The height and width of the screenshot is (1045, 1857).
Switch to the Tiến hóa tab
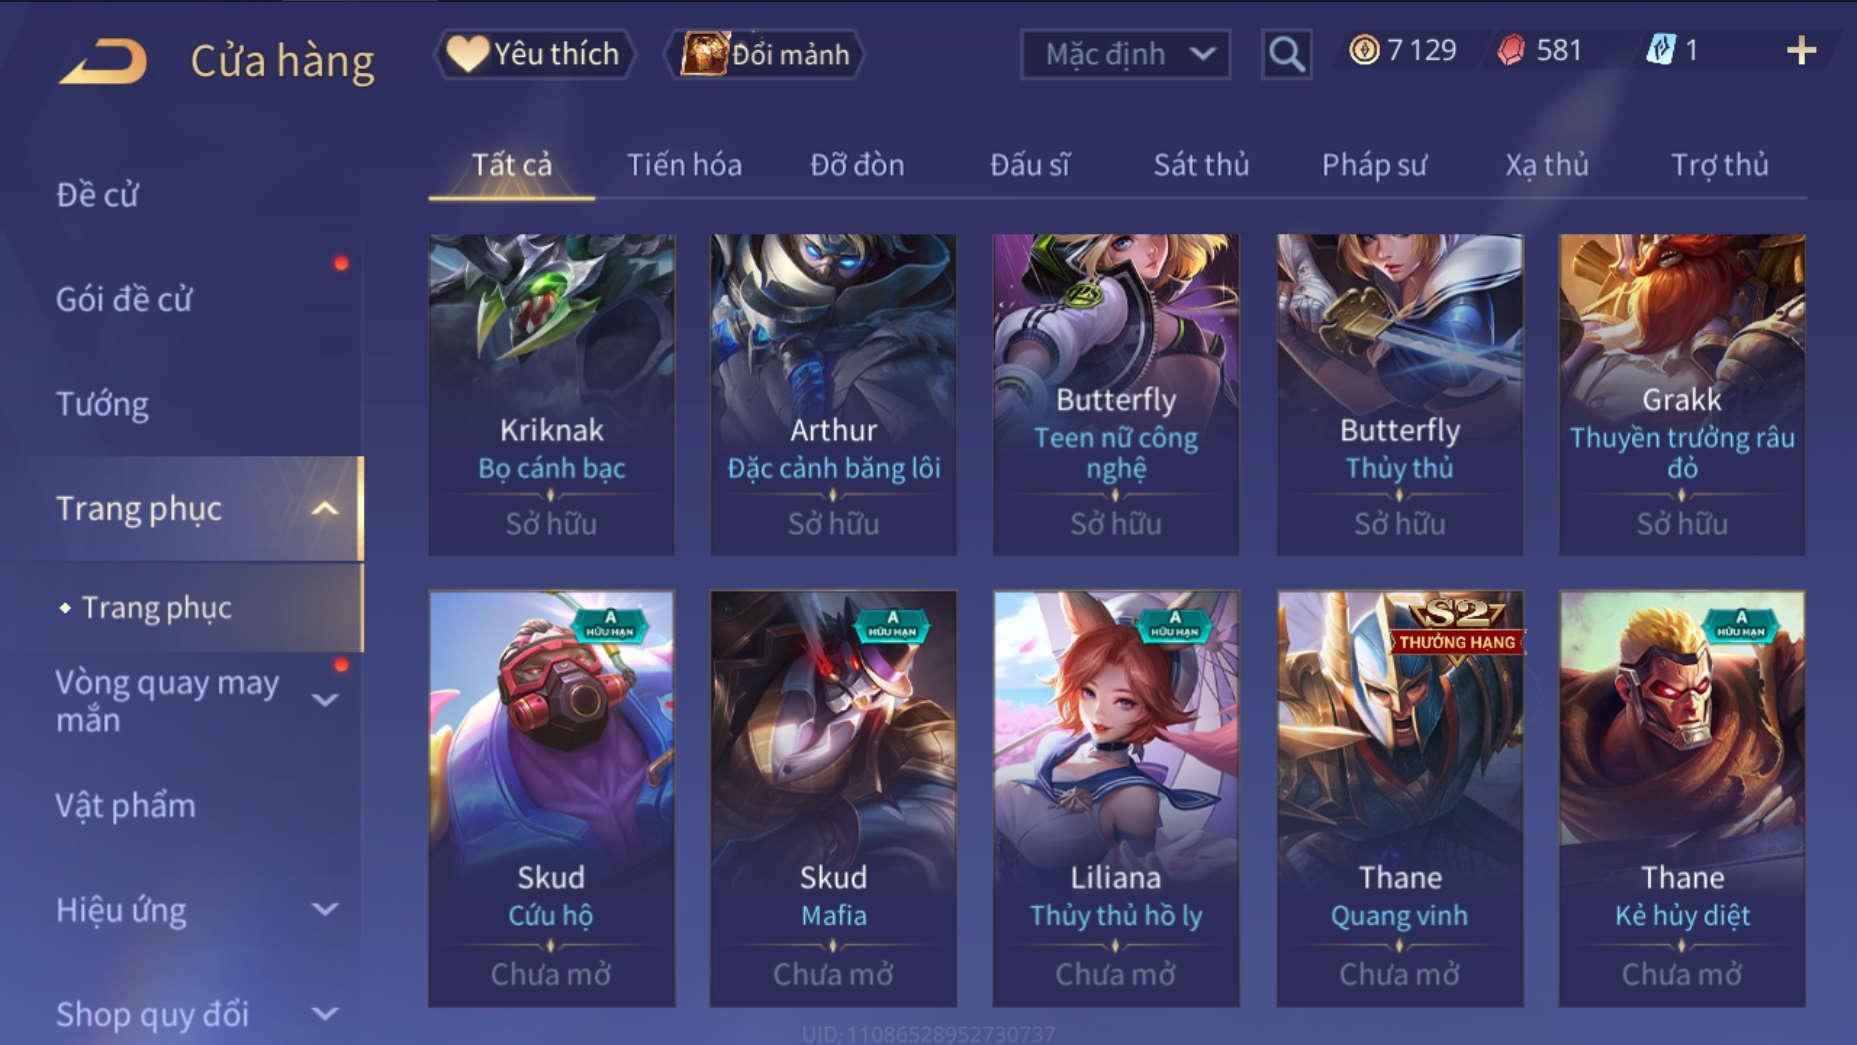click(684, 165)
